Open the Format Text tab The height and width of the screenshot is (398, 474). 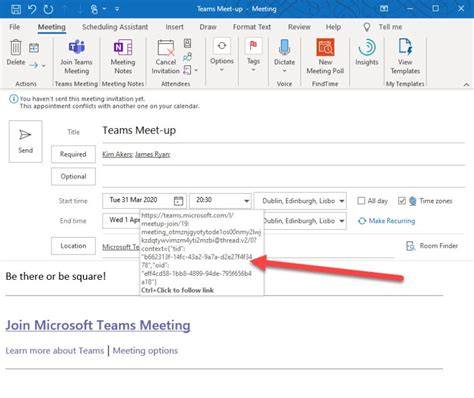(252, 27)
